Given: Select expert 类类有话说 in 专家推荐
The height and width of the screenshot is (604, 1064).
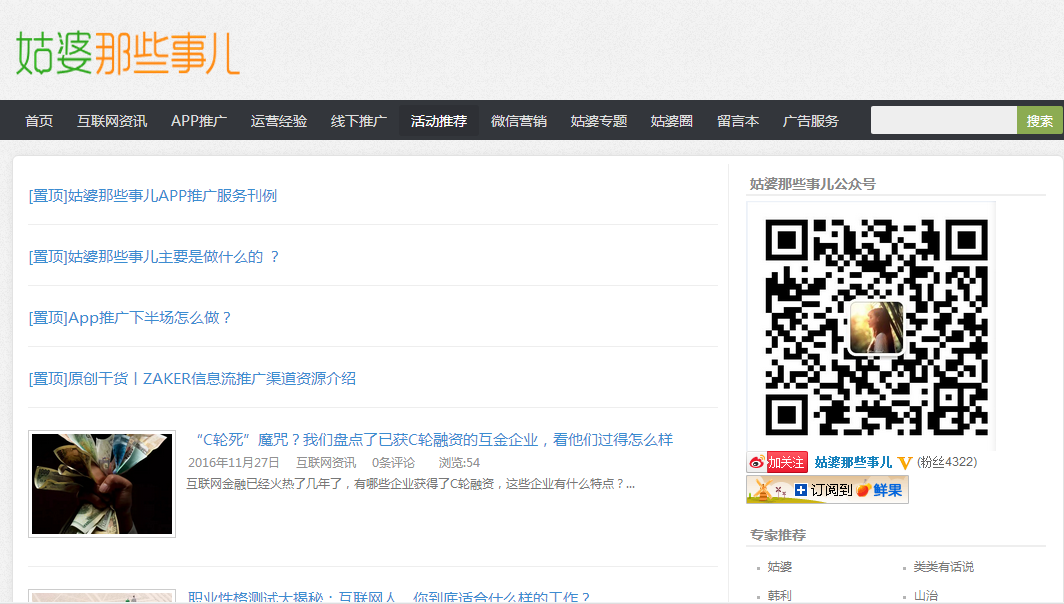Looking at the screenshot, I should tap(943, 567).
